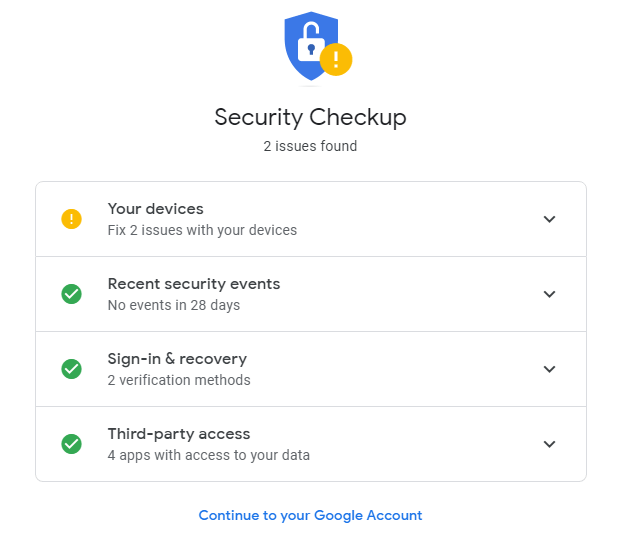Select the Recent security events heading
This screenshot has width=630, height=550.
(x=193, y=284)
